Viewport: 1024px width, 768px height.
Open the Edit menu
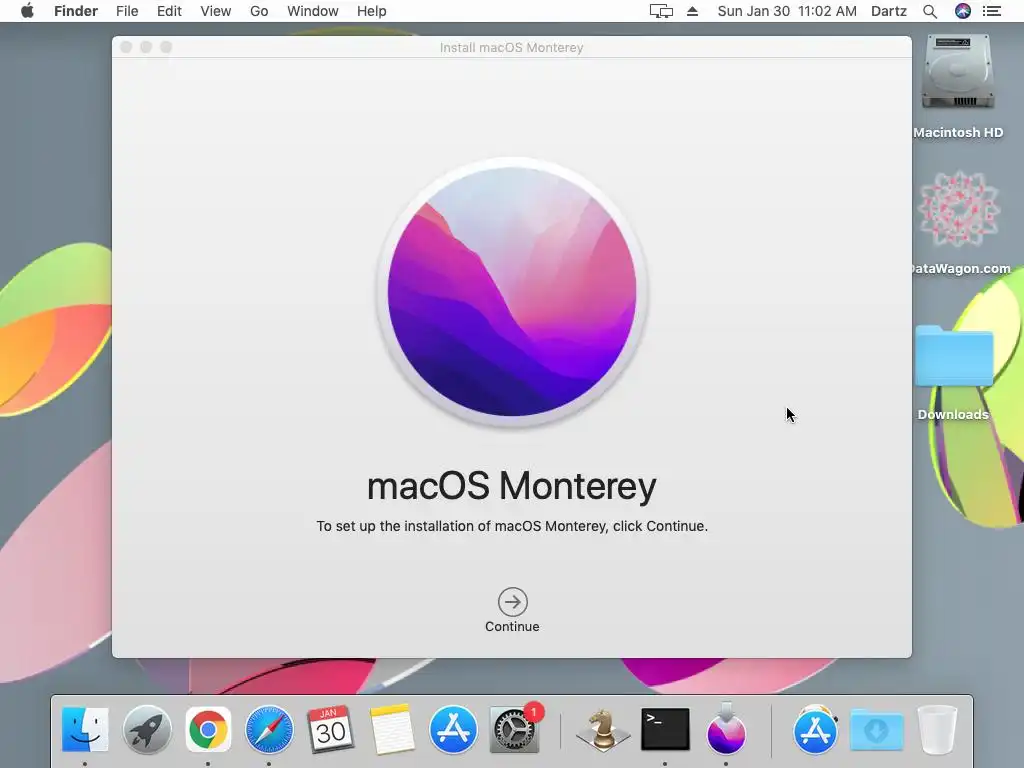(x=169, y=11)
